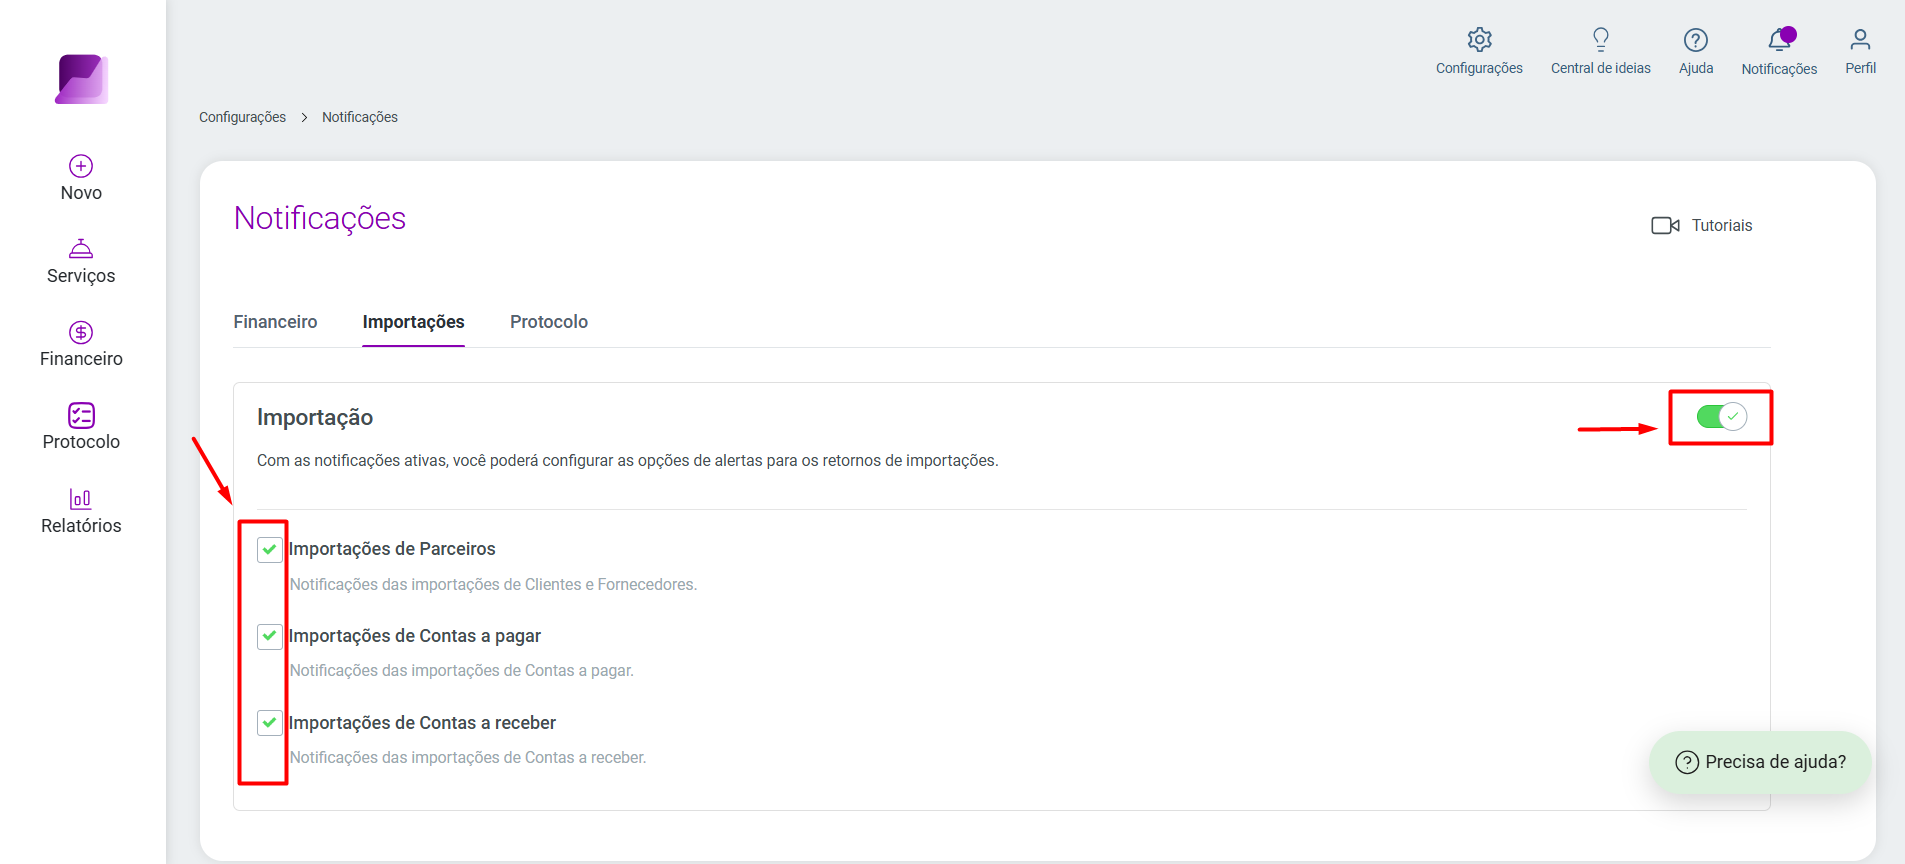Image resolution: width=1905 pixels, height=864 pixels.
Task: Open Perfil user icon
Action: point(1860,40)
